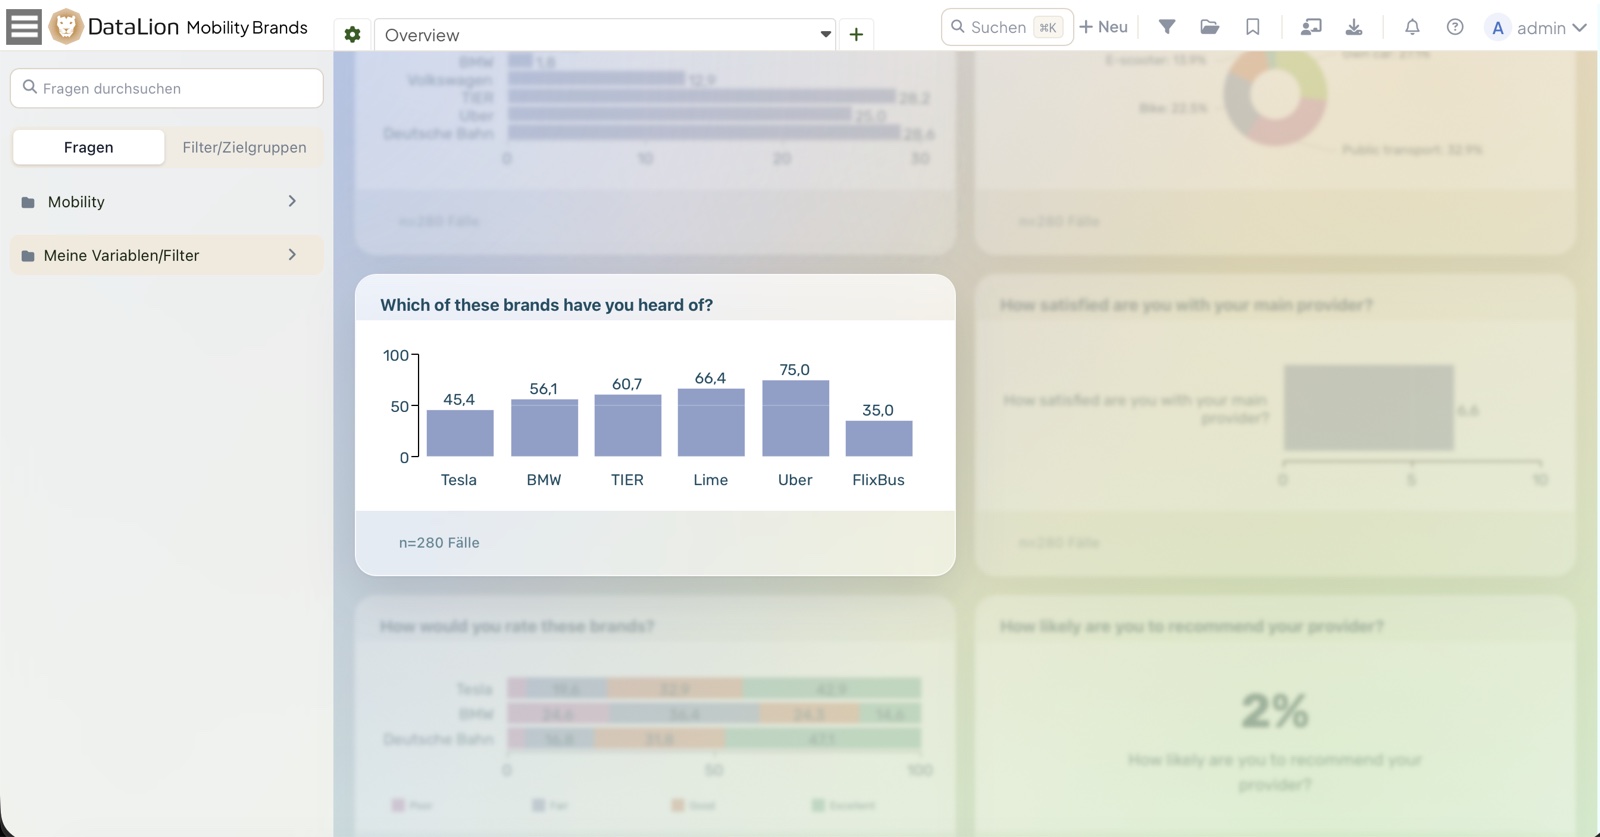Click the Mobility Brands project title
Image resolution: width=1600 pixels, height=837 pixels.
pos(247,28)
